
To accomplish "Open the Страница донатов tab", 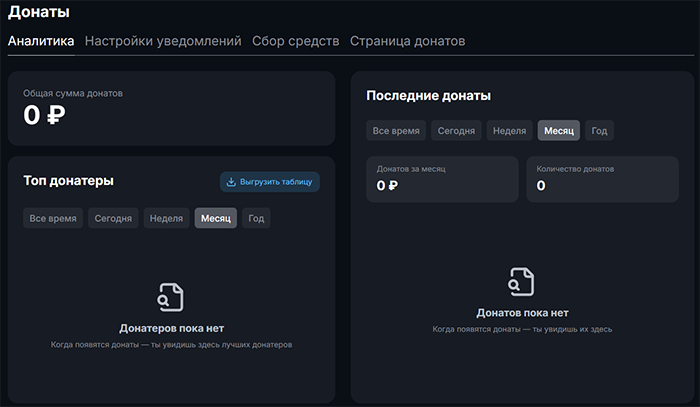I will coord(407,41).
